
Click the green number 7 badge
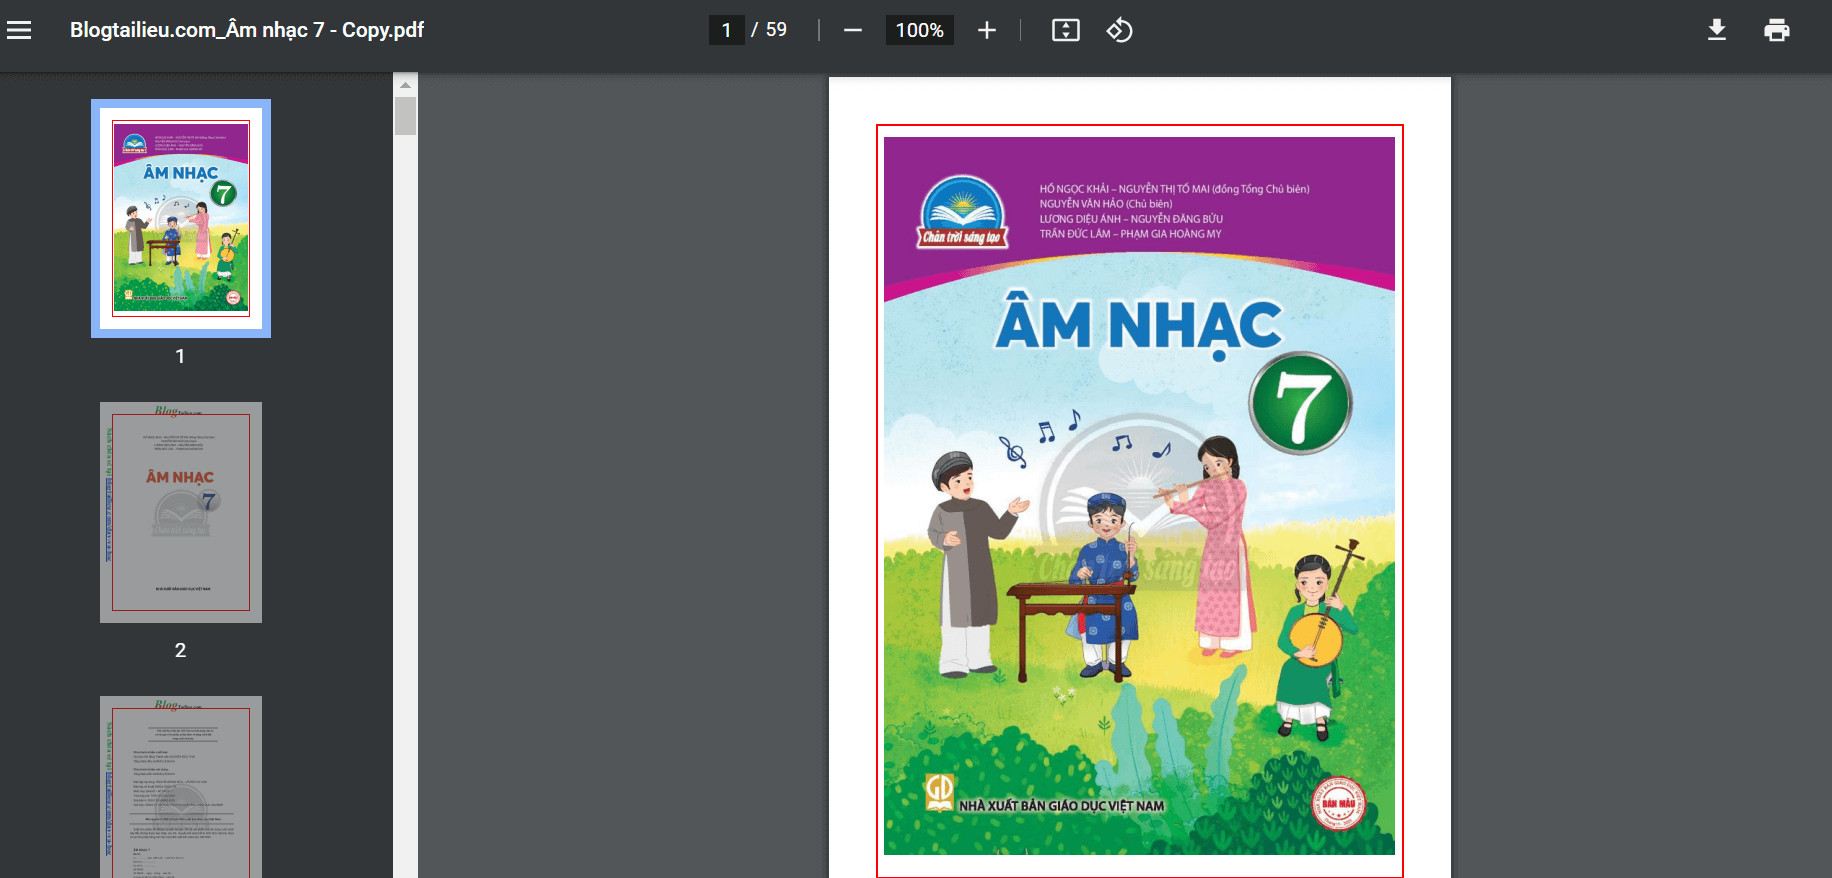click(1300, 404)
